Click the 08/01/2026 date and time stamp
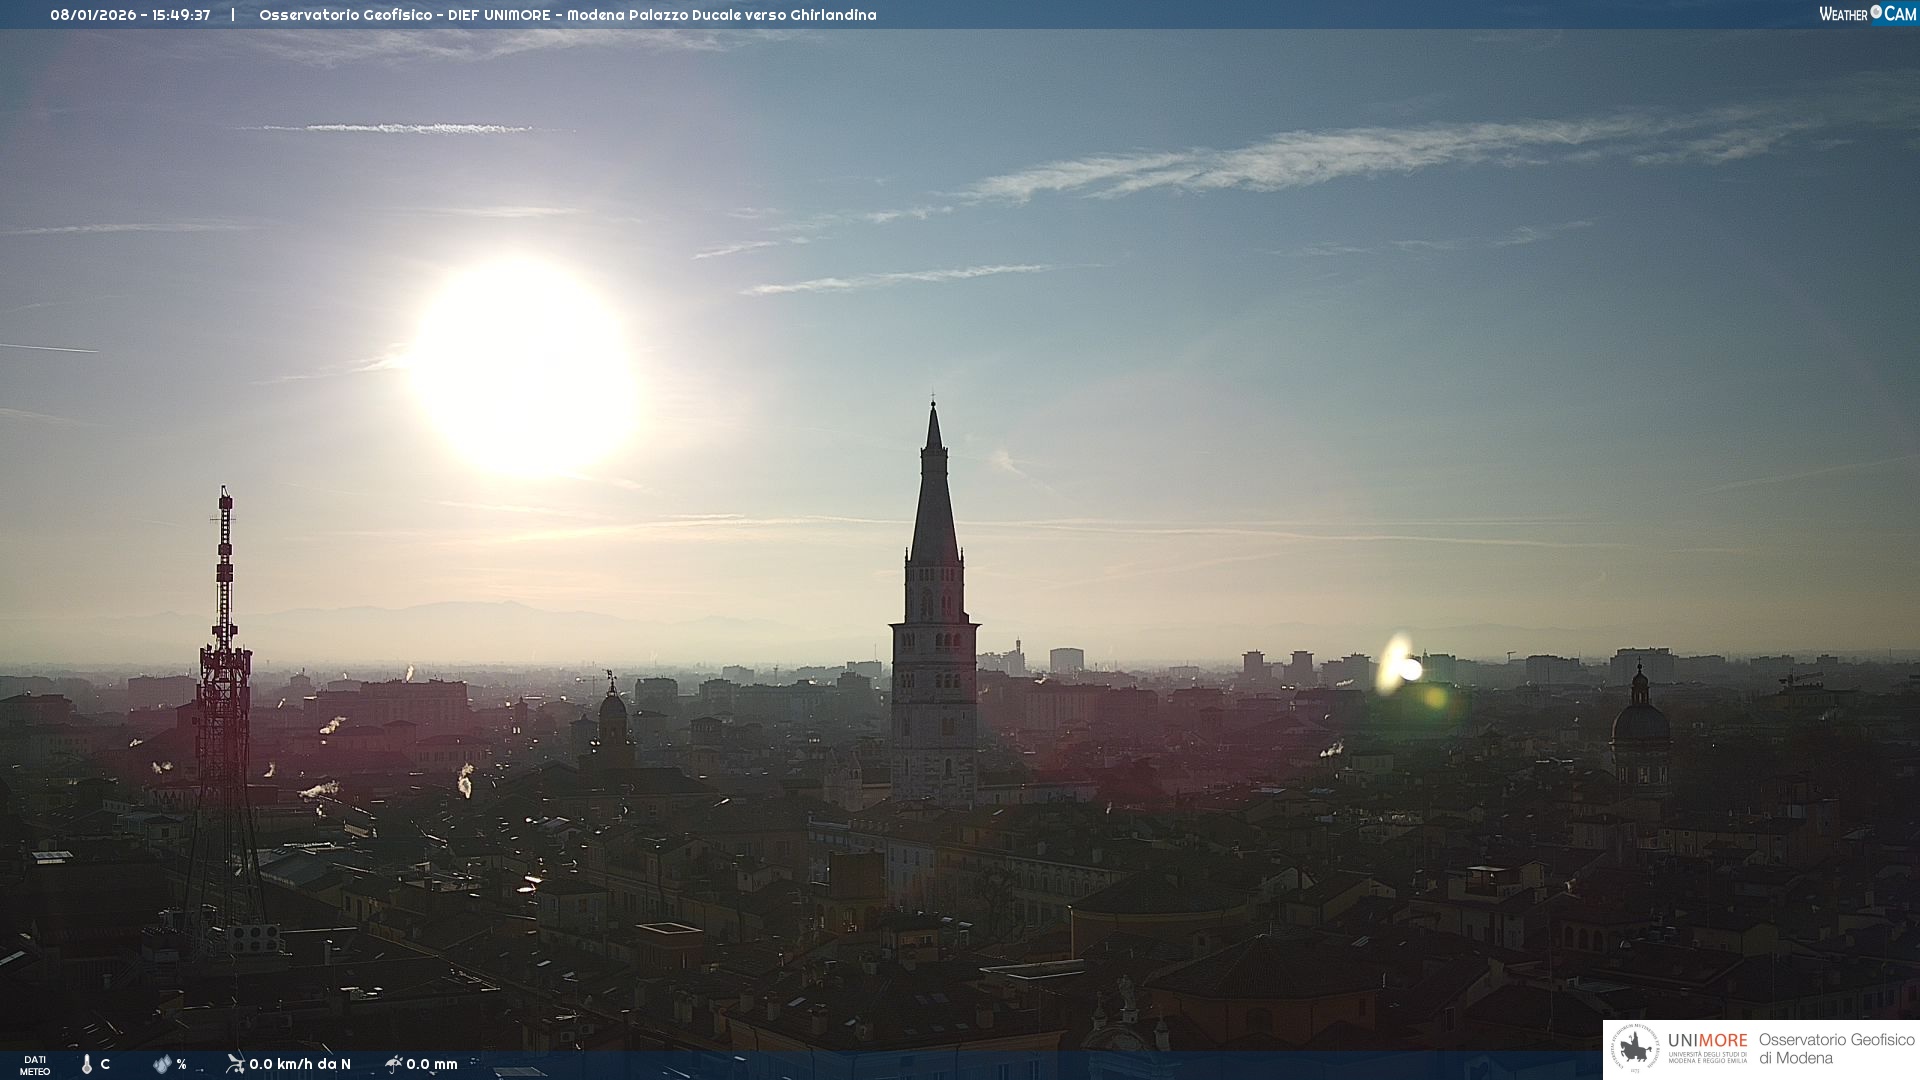 tap(130, 15)
